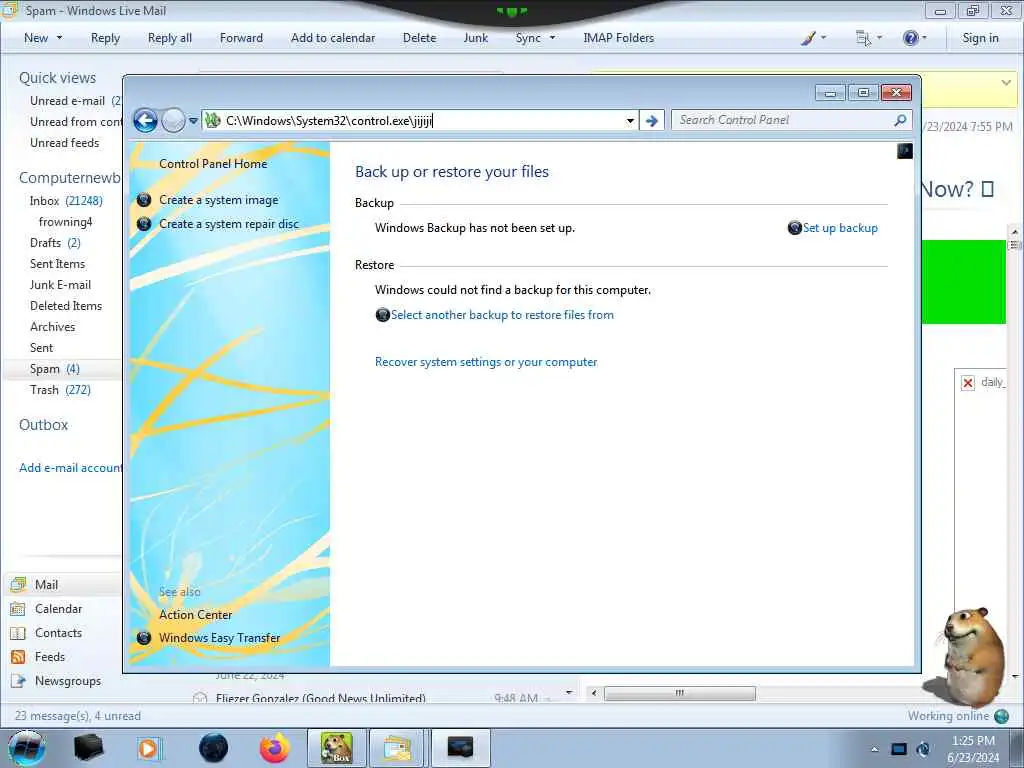
Task: Click the Windows Easy Transfer shield icon
Action: point(144,637)
